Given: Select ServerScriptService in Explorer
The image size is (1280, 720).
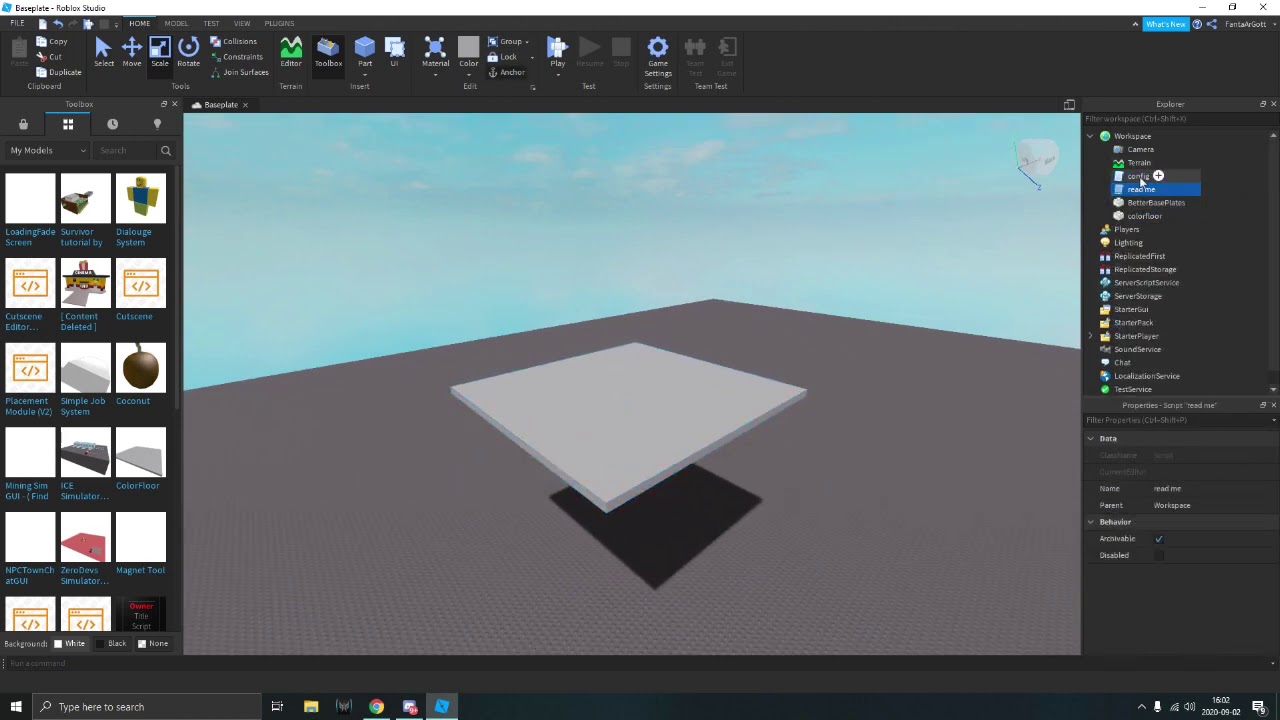Looking at the screenshot, I should pyautogui.click(x=1146, y=283).
